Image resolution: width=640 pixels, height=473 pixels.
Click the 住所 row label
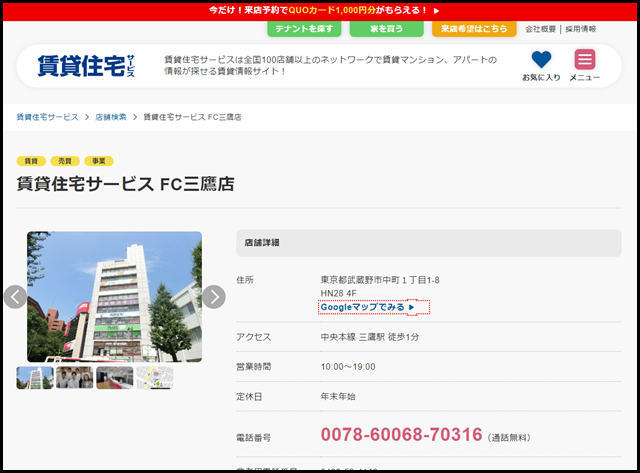click(245, 280)
